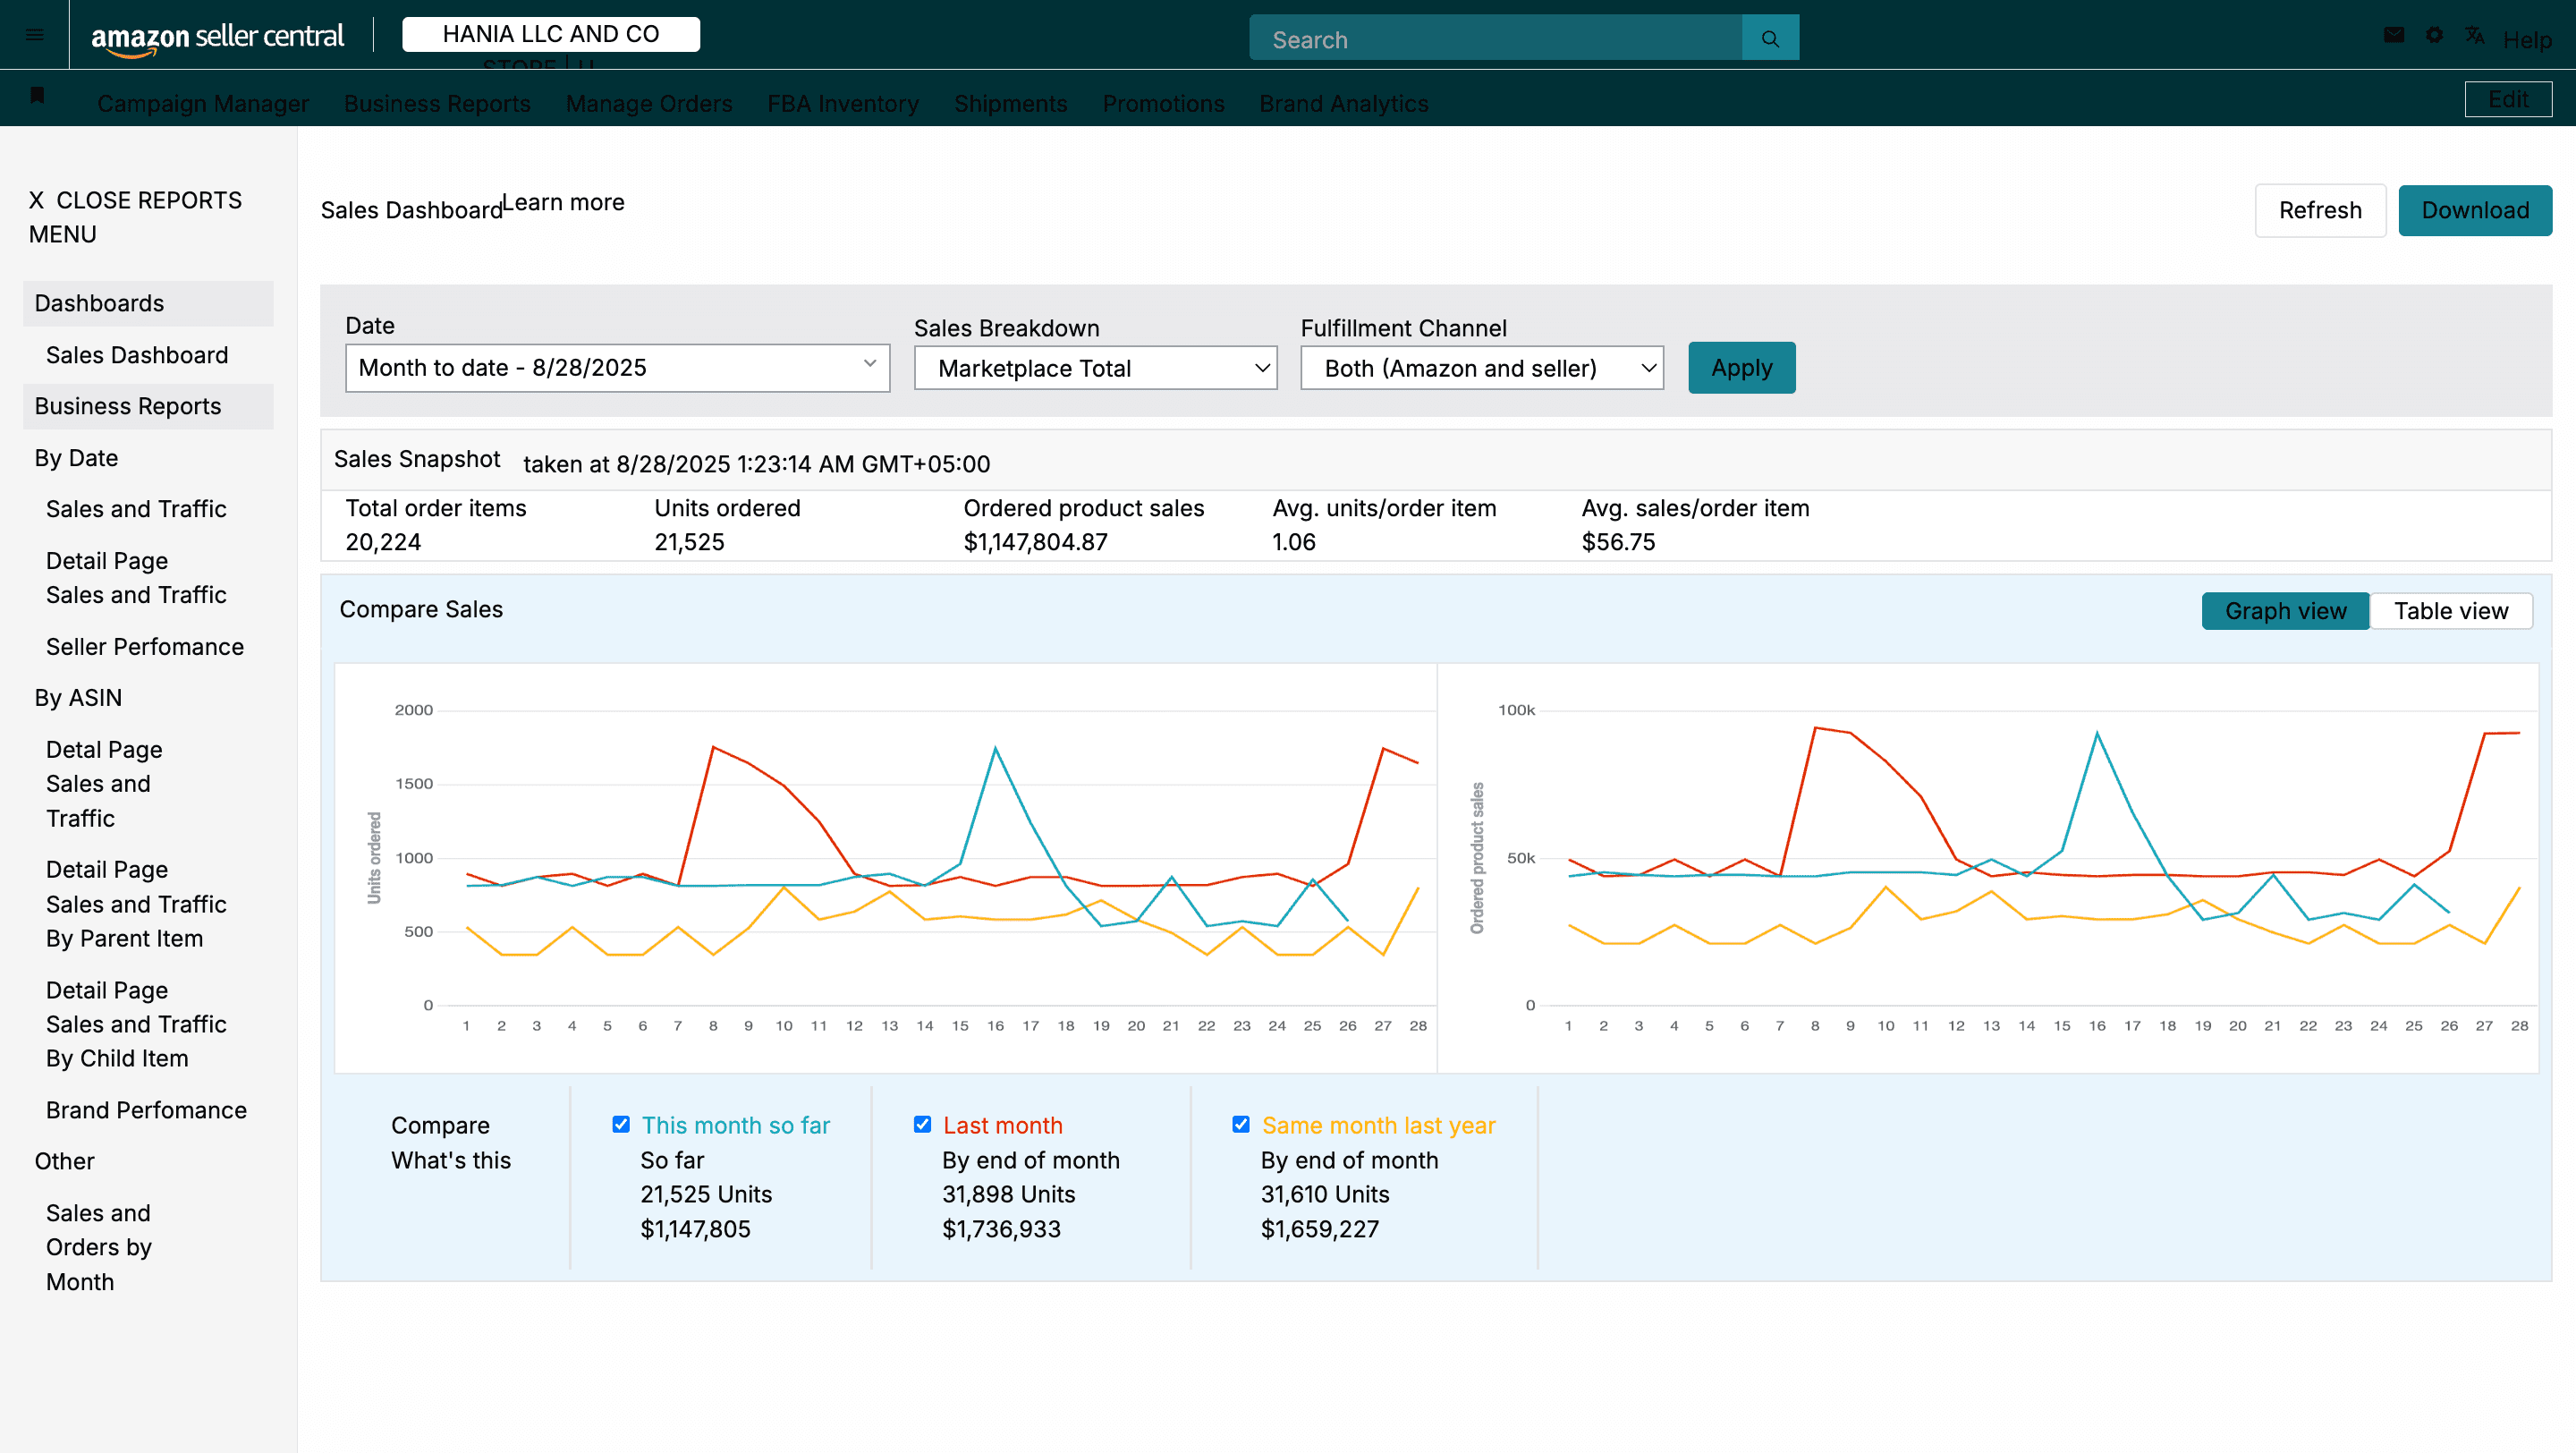Click the search magnifier icon
Viewport: 2576px width, 1453px height.
[1770, 38]
